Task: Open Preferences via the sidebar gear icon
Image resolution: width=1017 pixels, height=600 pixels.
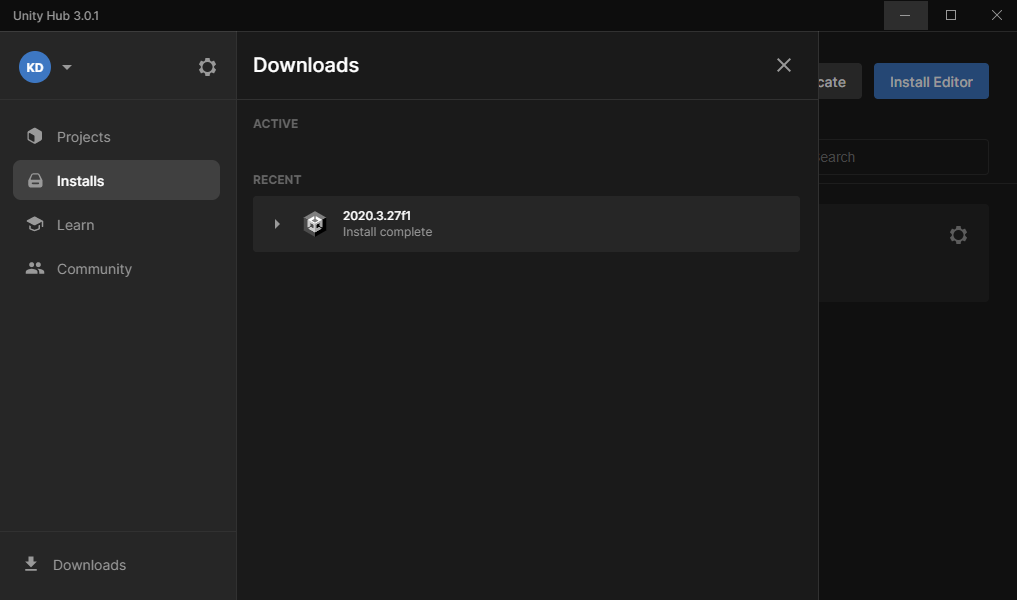Action: 207,67
